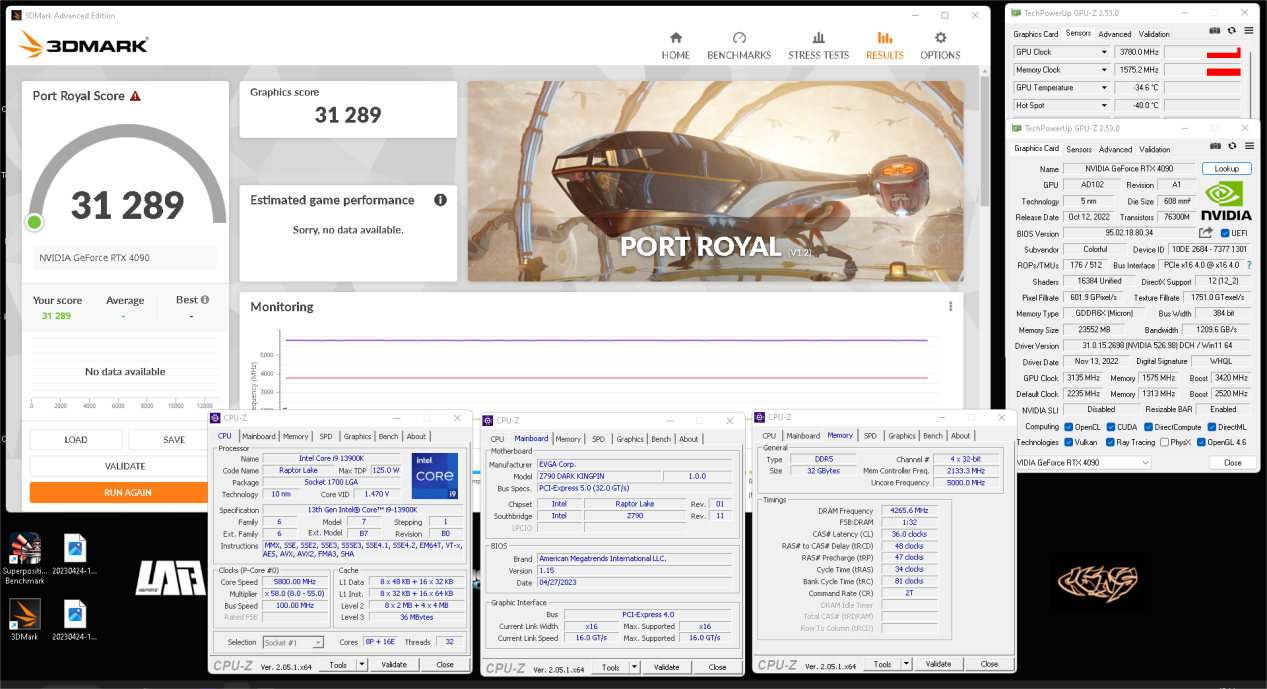Screen dimensions: 1267x689
Task: Open the 3DMark Options gear
Action: click(x=940, y=45)
